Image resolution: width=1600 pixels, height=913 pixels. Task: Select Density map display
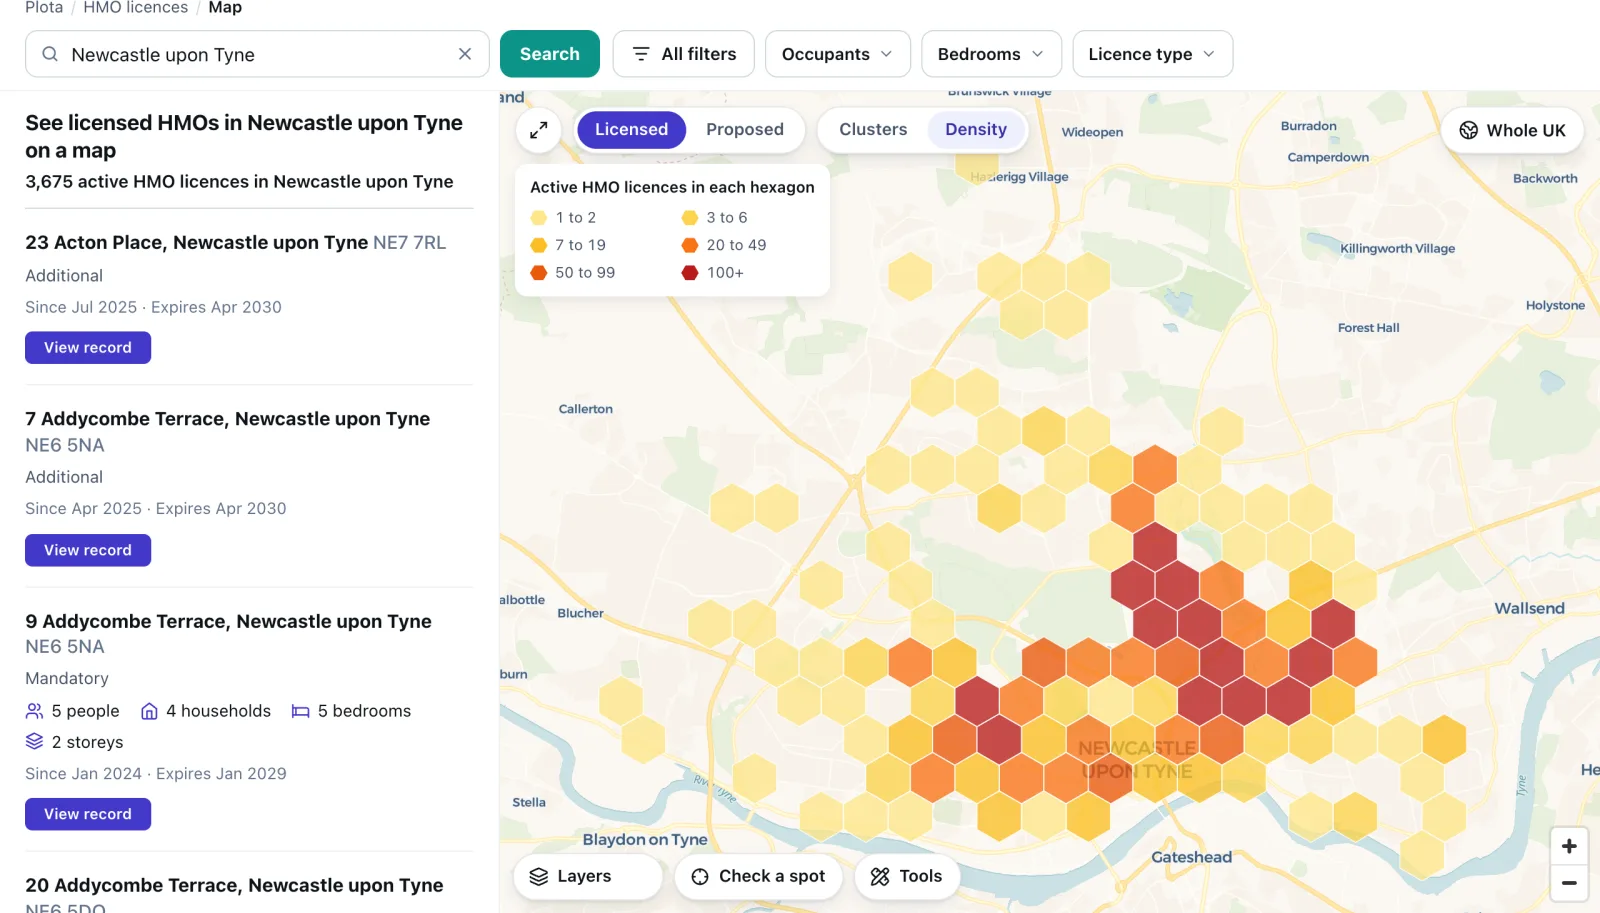tap(976, 130)
